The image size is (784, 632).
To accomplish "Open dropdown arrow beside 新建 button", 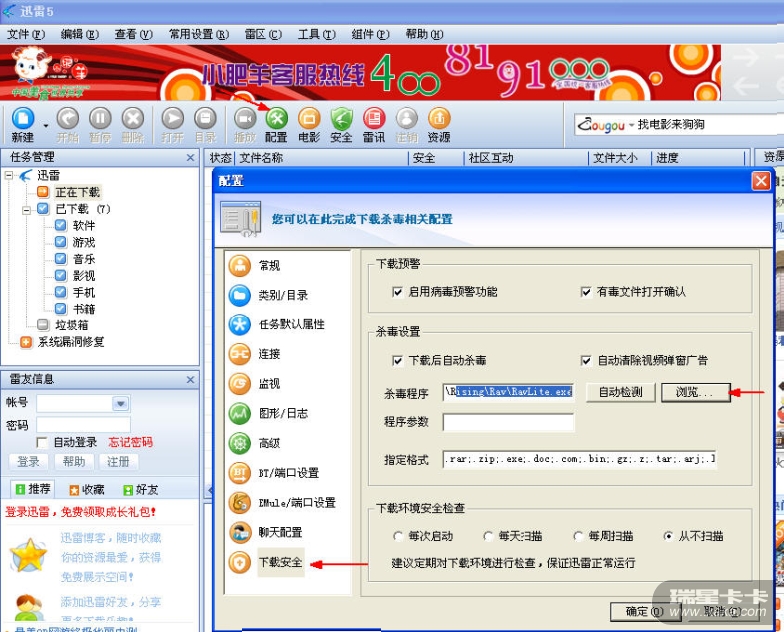I will (46, 126).
